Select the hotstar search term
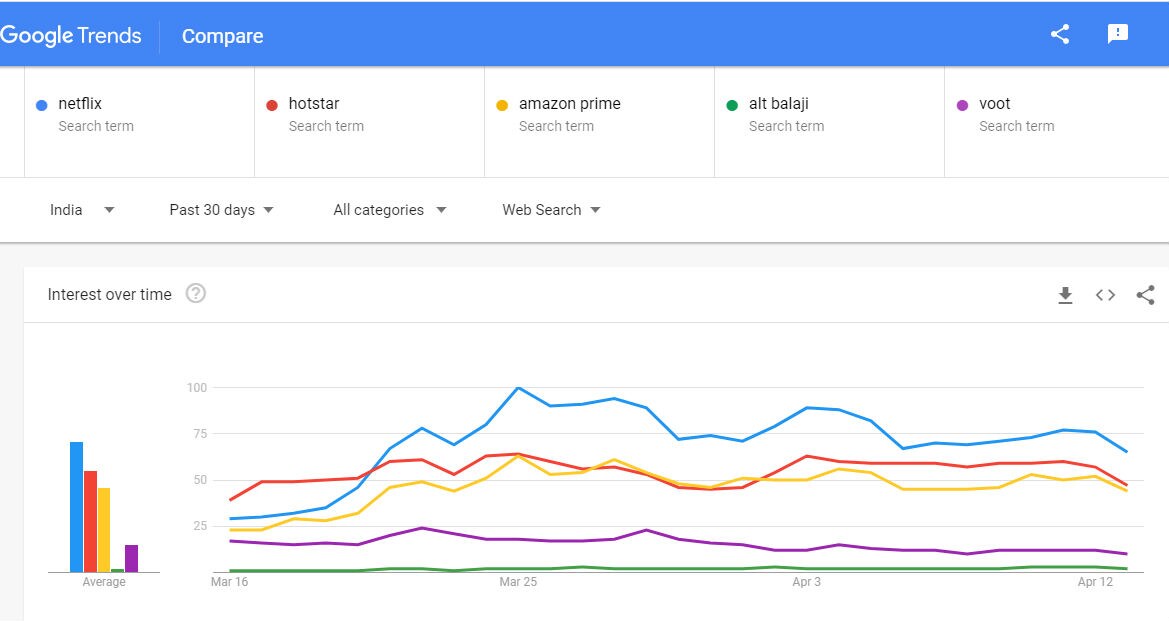Image resolution: width=1169 pixels, height=621 pixels. tap(314, 104)
